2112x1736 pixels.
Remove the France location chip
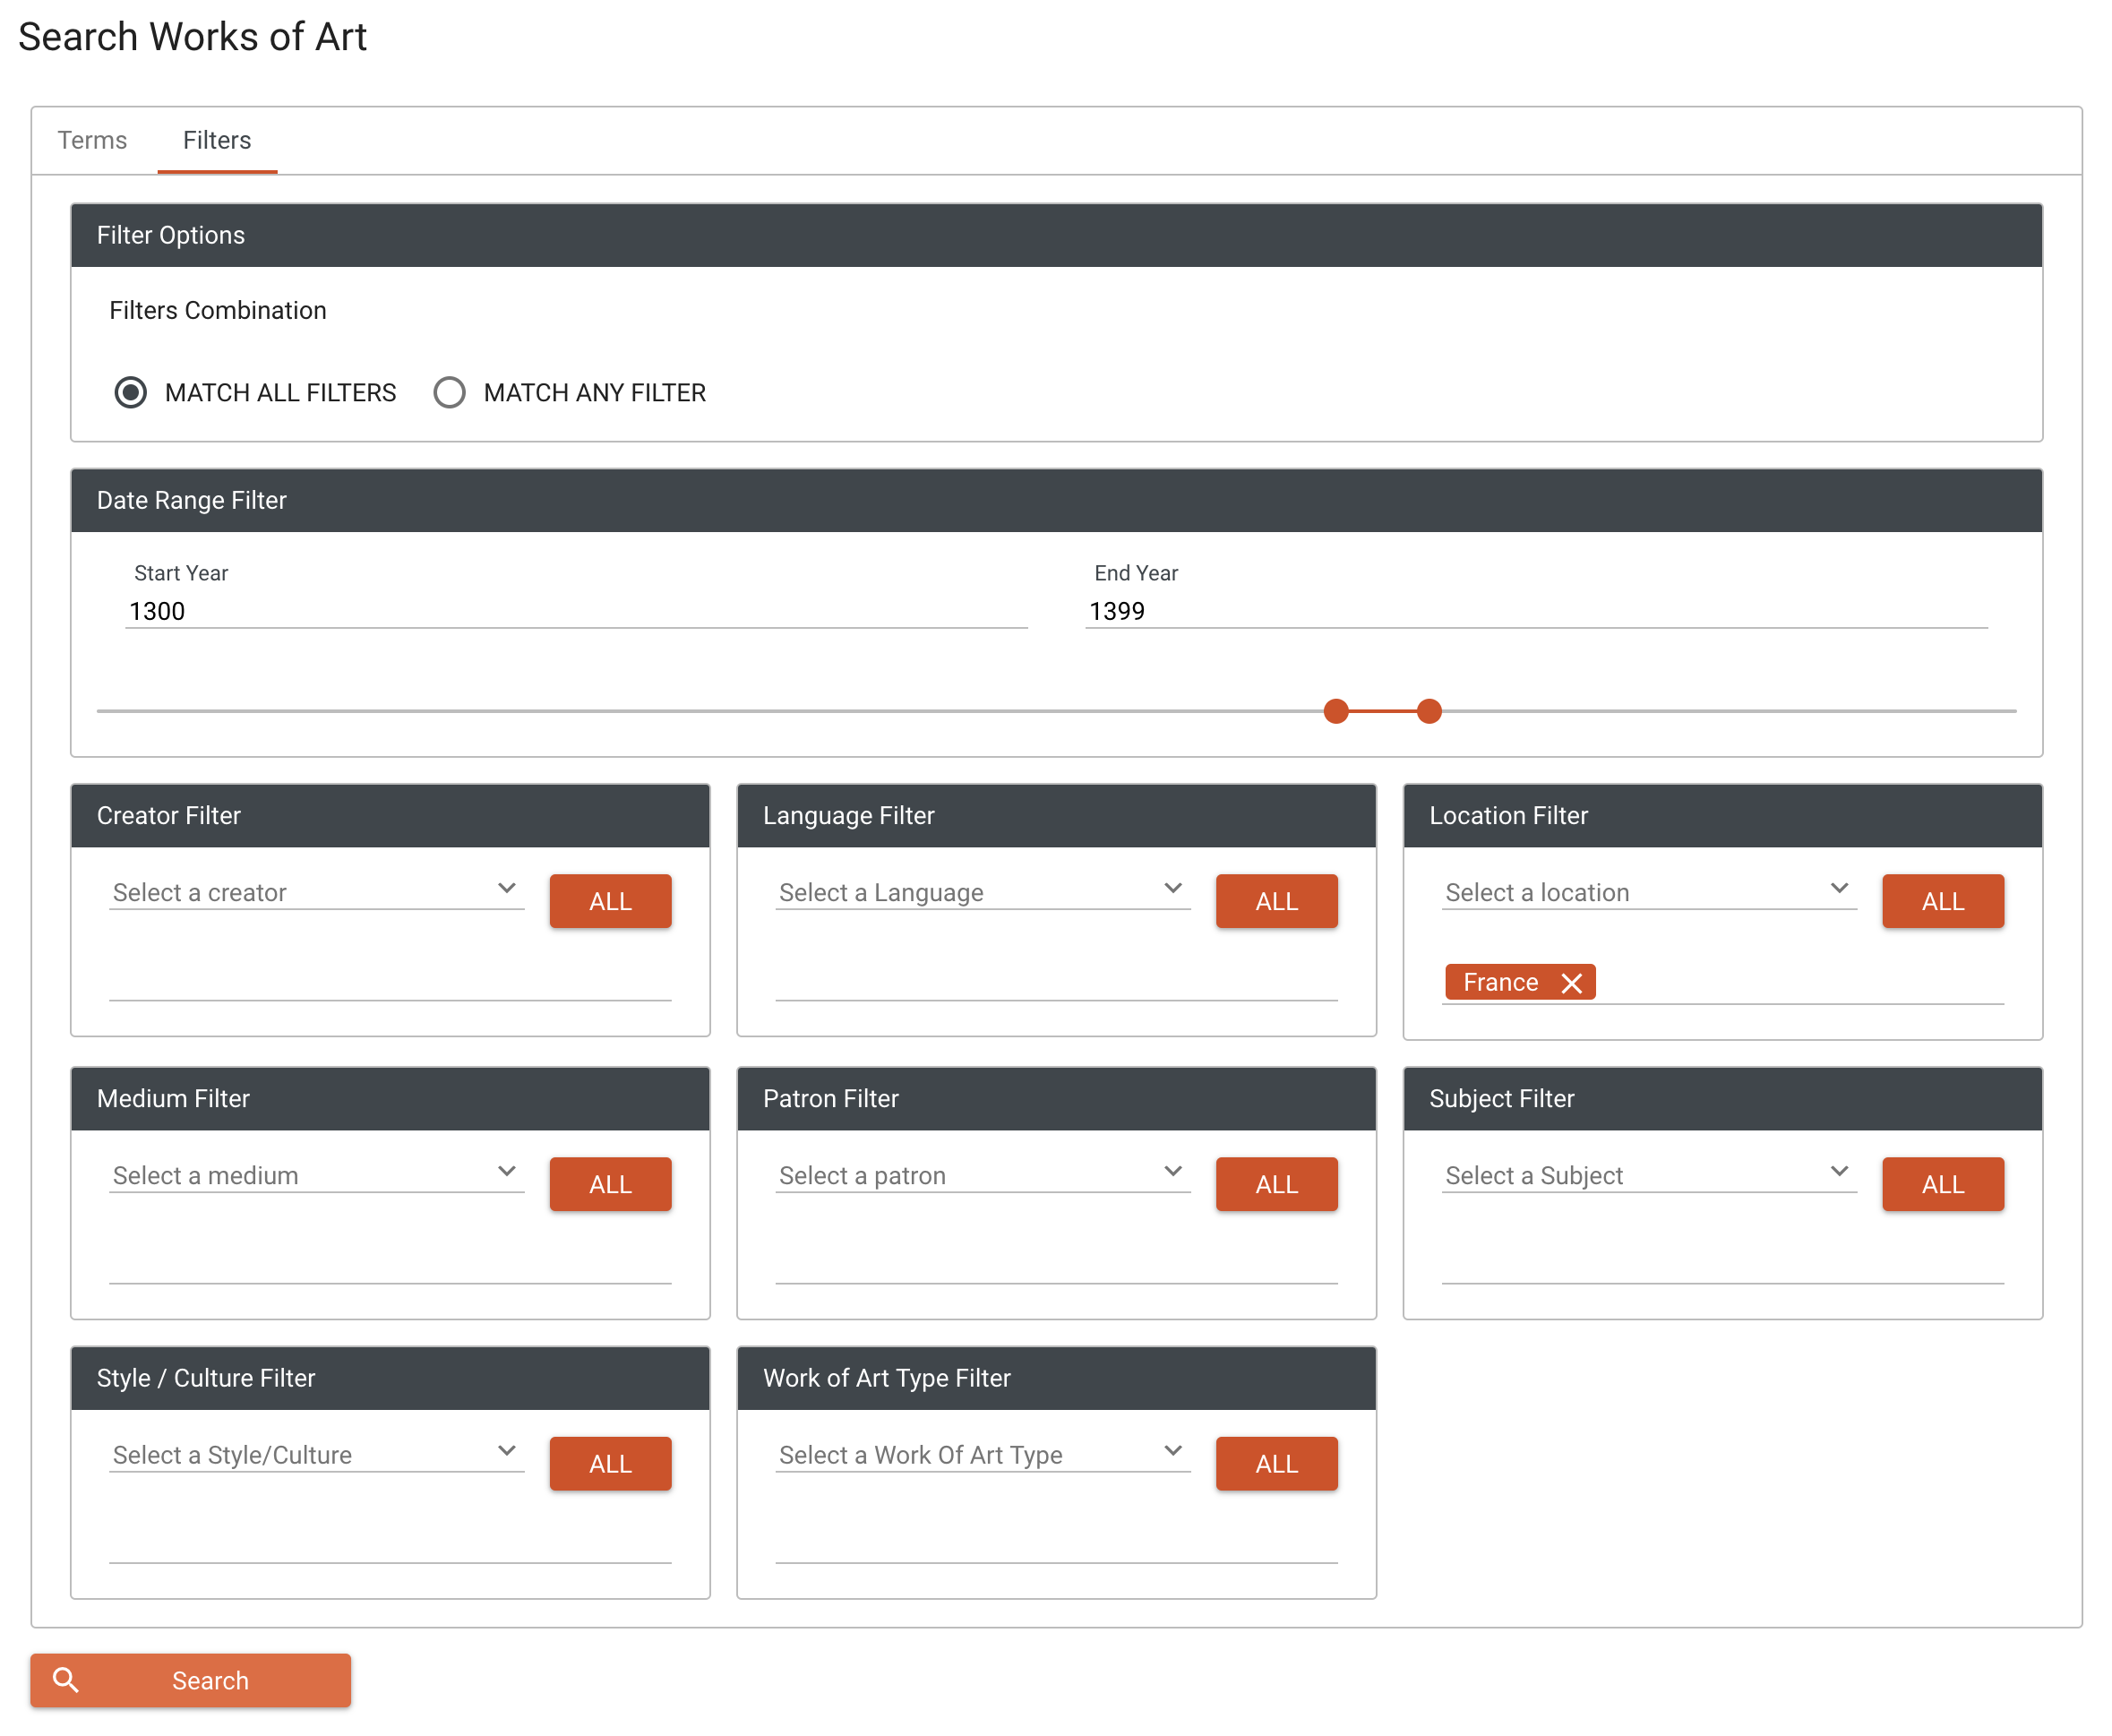coord(1572,983)
